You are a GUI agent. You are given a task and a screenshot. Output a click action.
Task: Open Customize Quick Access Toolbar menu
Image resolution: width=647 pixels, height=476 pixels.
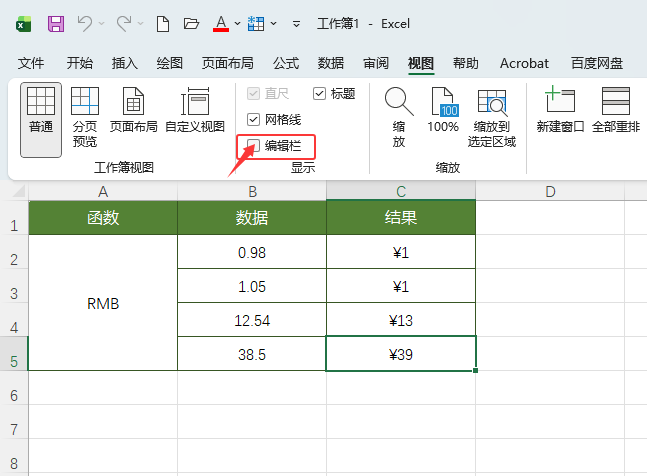296,24
